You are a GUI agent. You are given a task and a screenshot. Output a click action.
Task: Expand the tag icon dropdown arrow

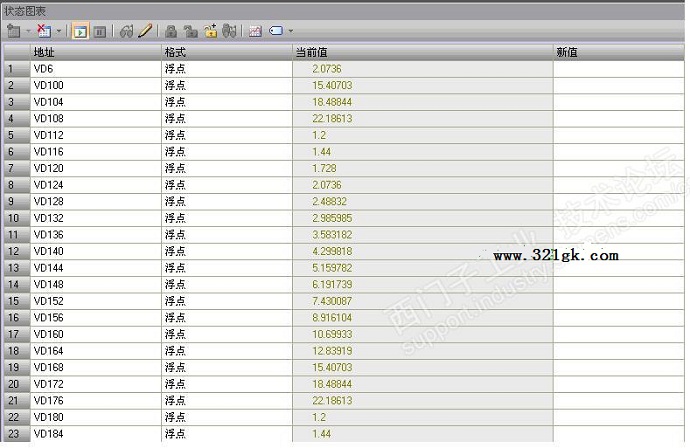click(290, 32)
